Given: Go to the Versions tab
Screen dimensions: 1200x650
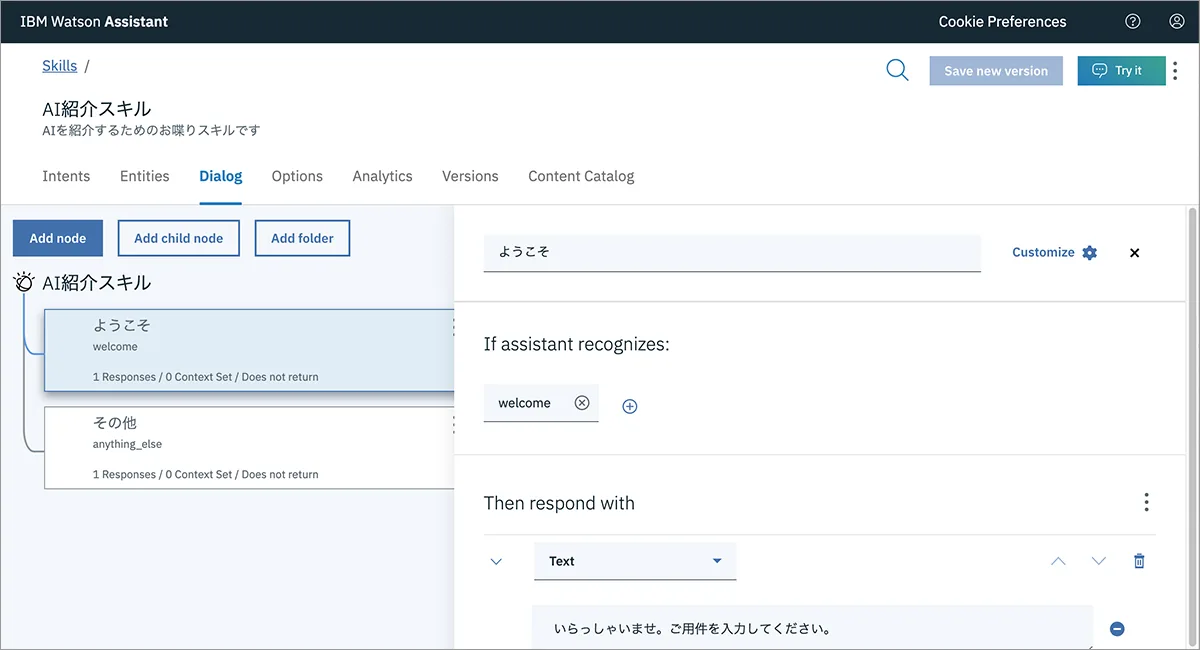Looking at the screenshot, I should pos(470,176).
